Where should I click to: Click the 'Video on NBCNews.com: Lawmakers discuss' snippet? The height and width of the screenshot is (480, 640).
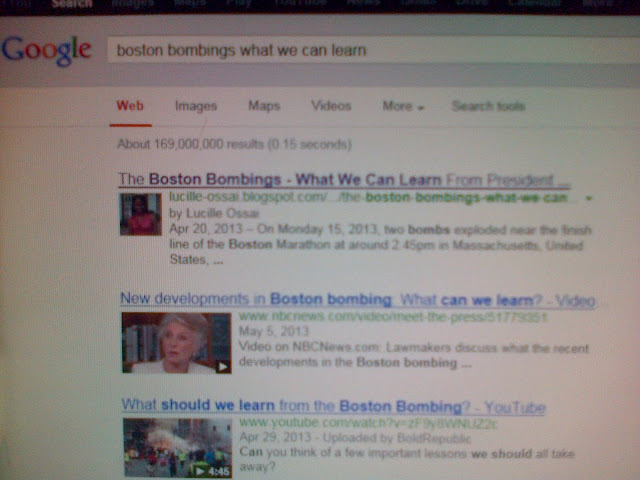413,355
